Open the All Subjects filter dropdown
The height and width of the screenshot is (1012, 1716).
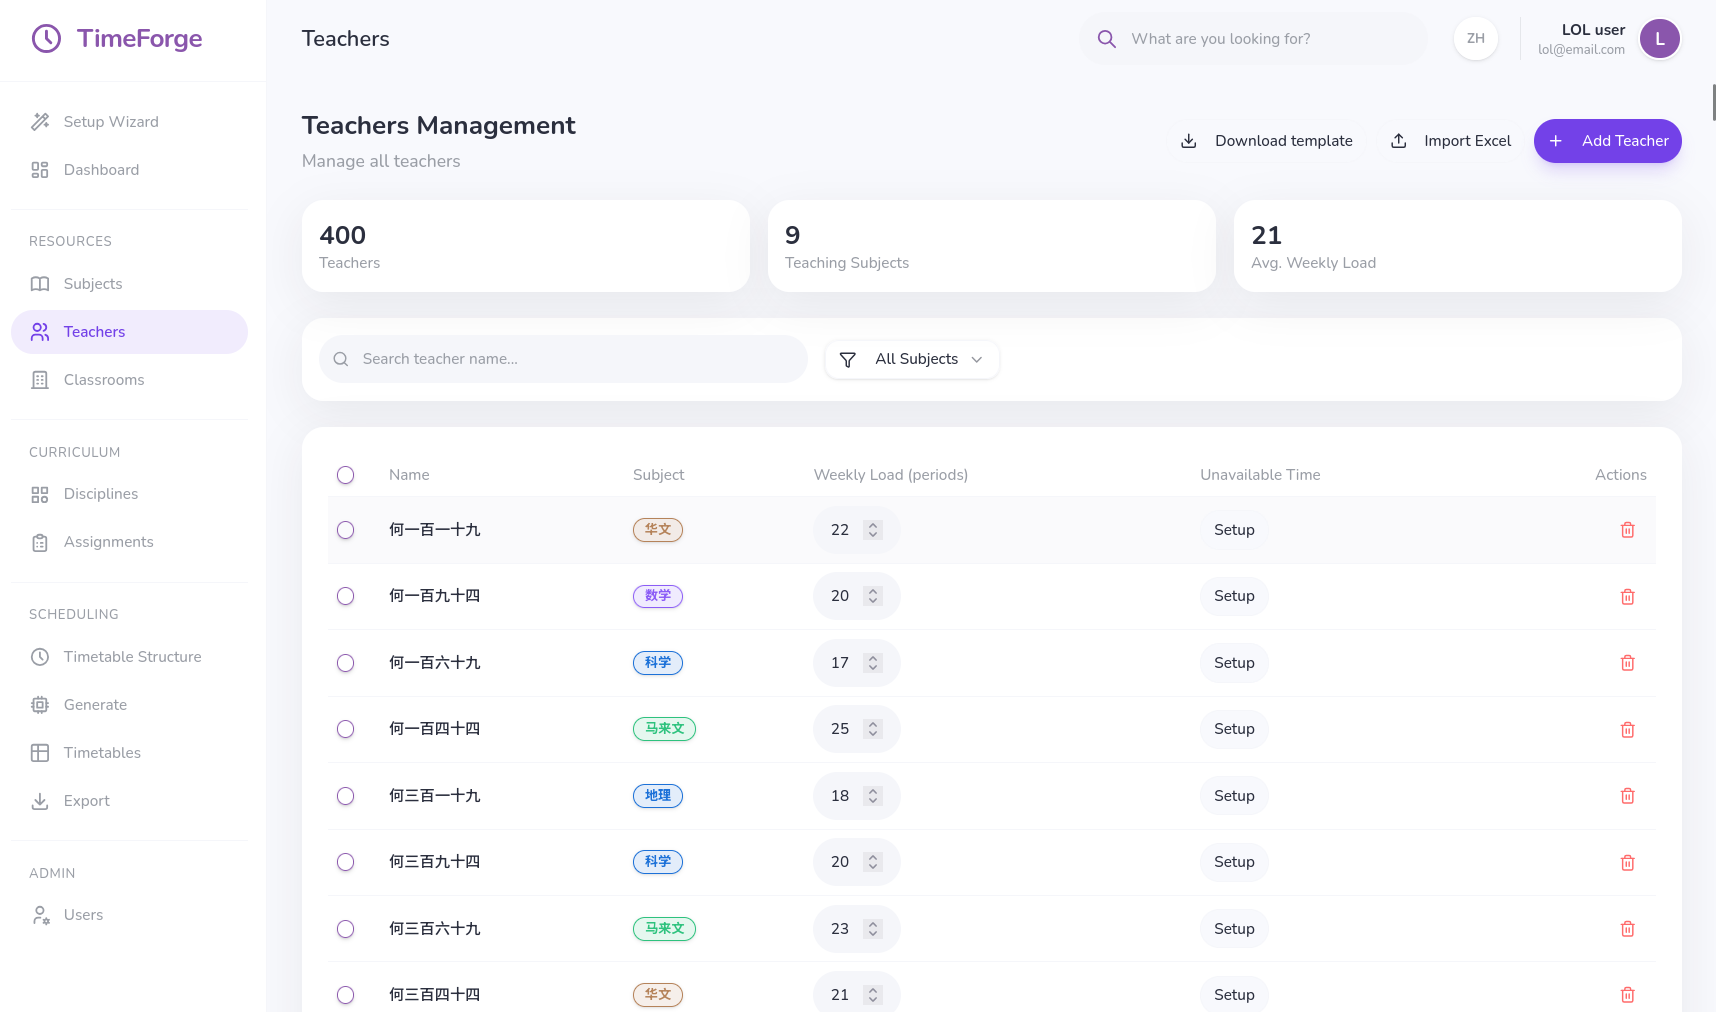point(912,360)
